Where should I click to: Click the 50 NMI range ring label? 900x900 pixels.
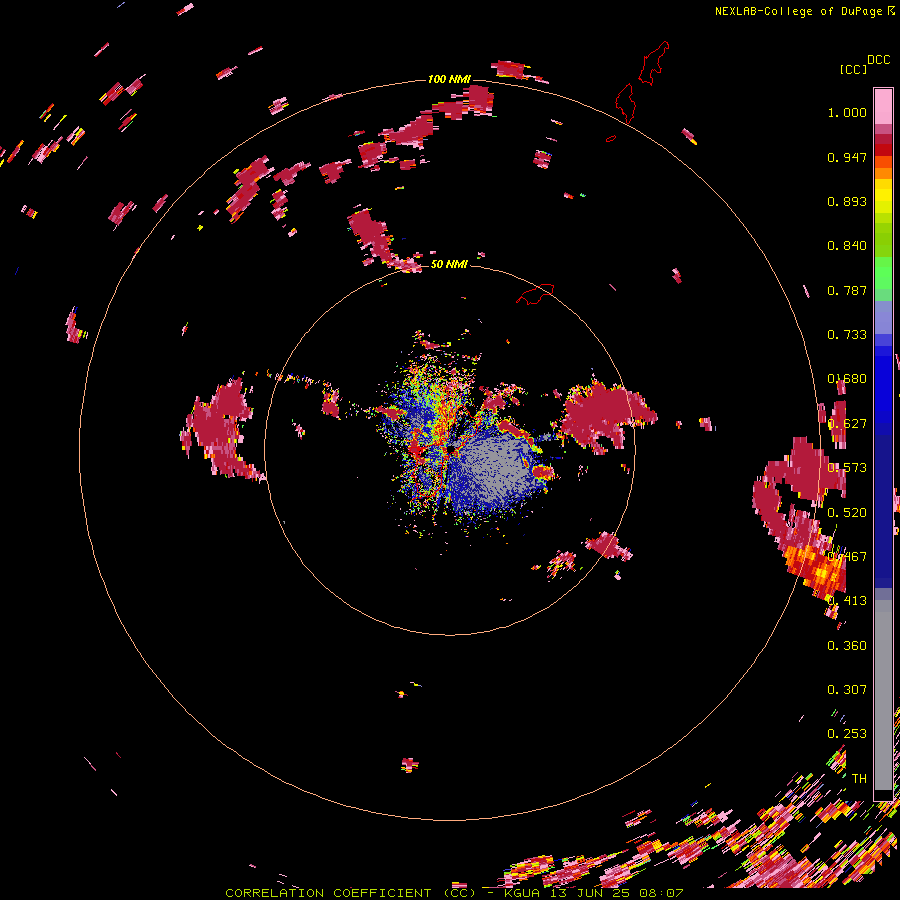click(x=449, y=264)
